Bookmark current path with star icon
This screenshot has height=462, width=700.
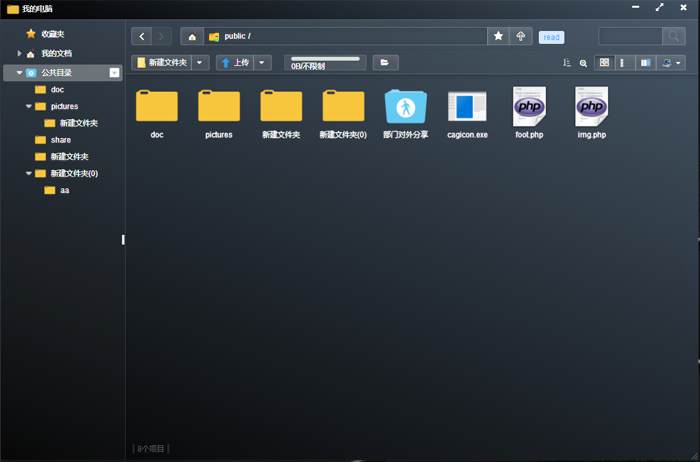click(498, 36)
